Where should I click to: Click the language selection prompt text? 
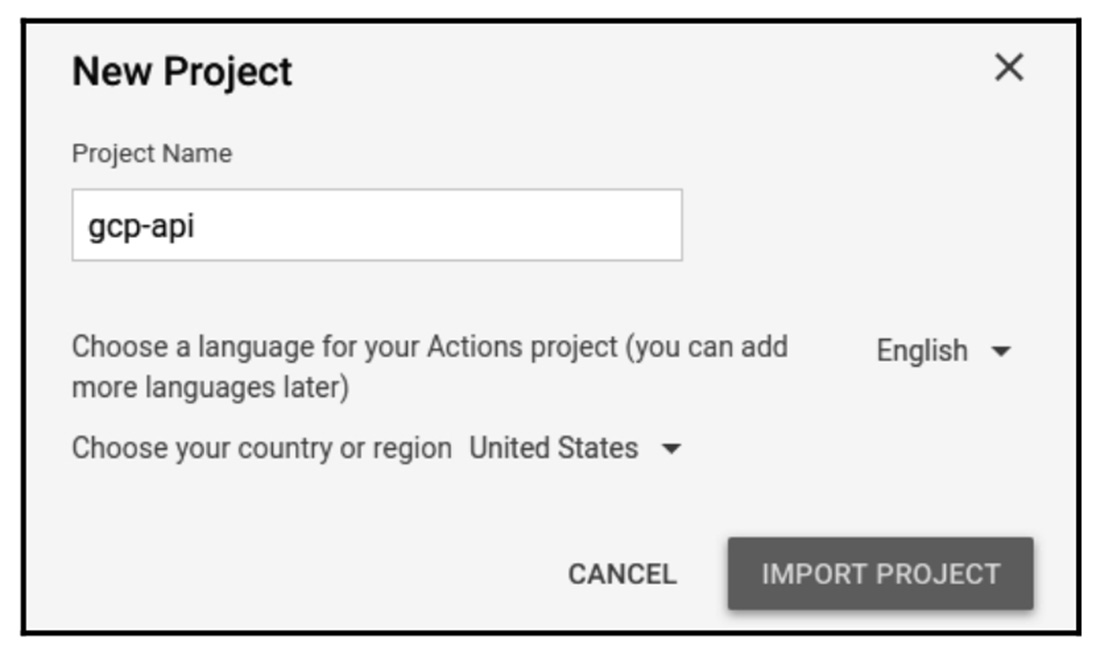(x=429, y=367)
